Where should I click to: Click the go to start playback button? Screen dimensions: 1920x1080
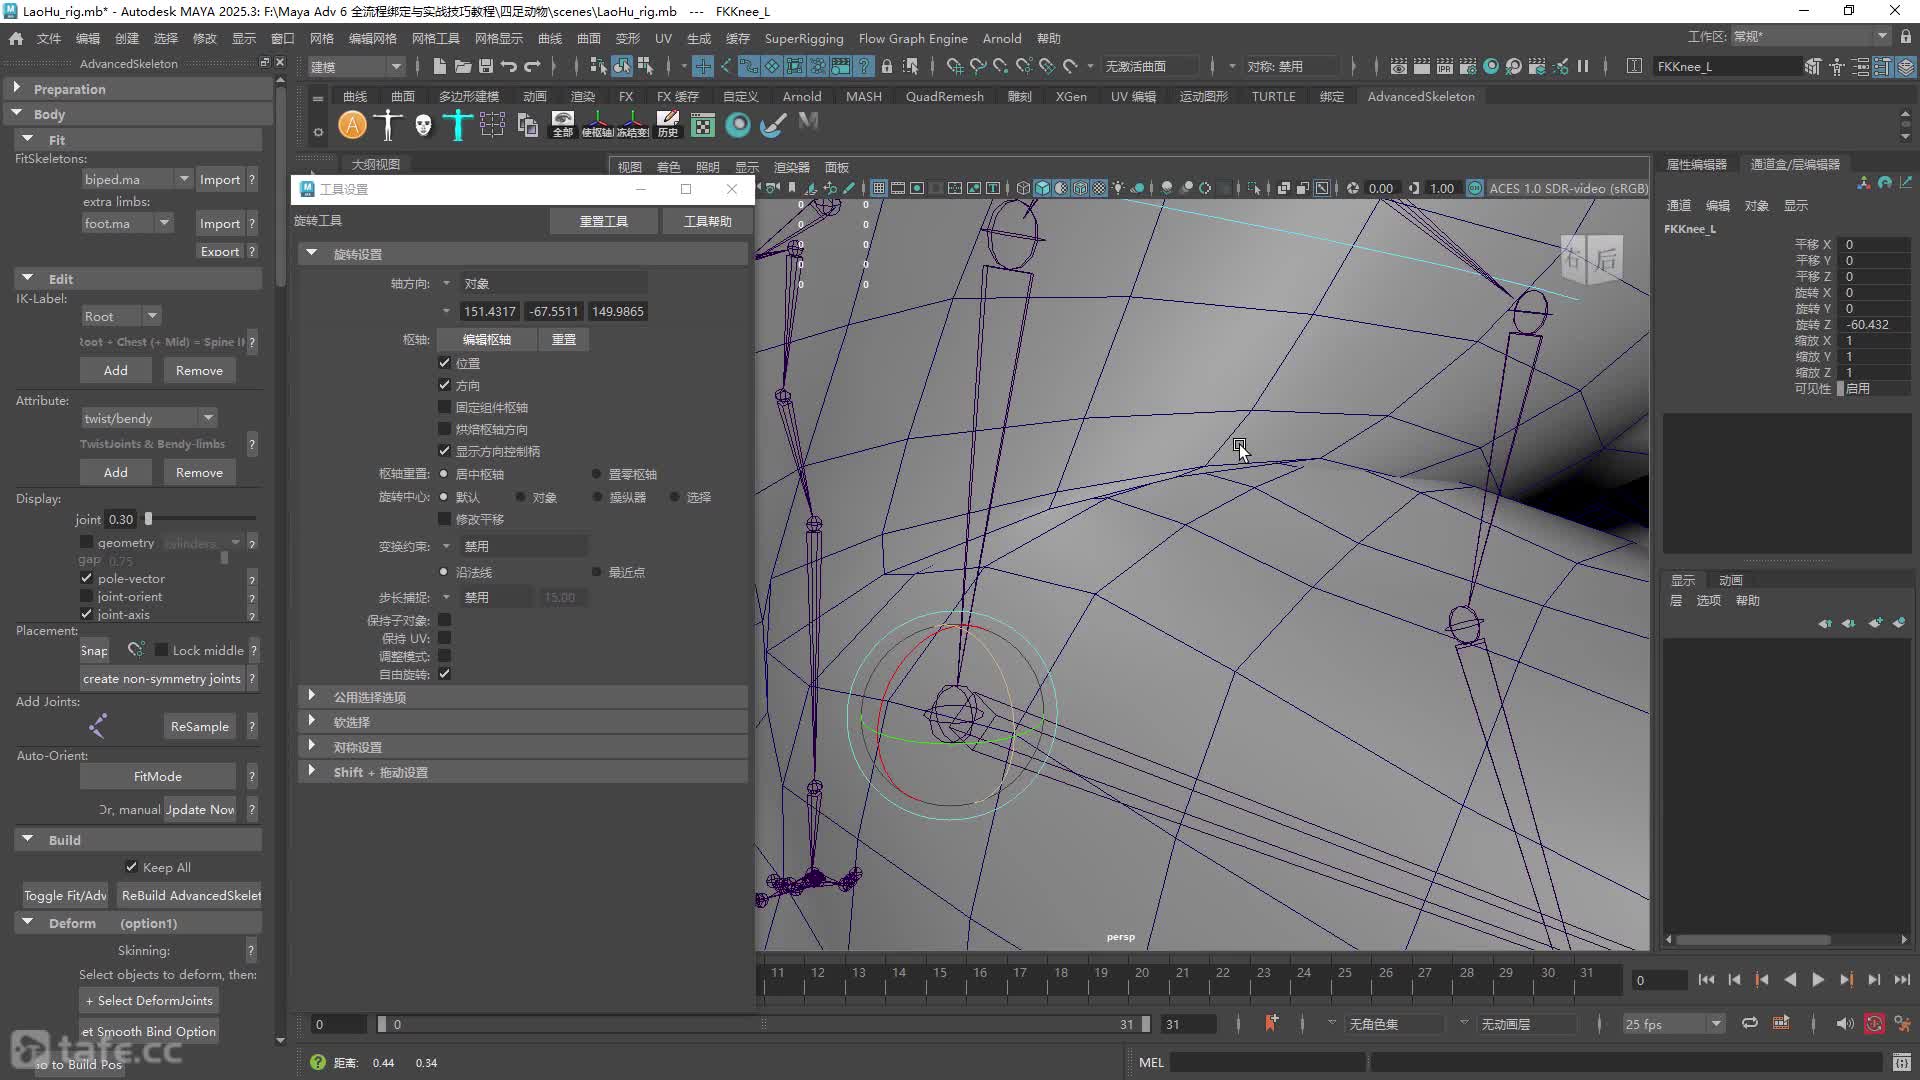tap(1706, 980)
